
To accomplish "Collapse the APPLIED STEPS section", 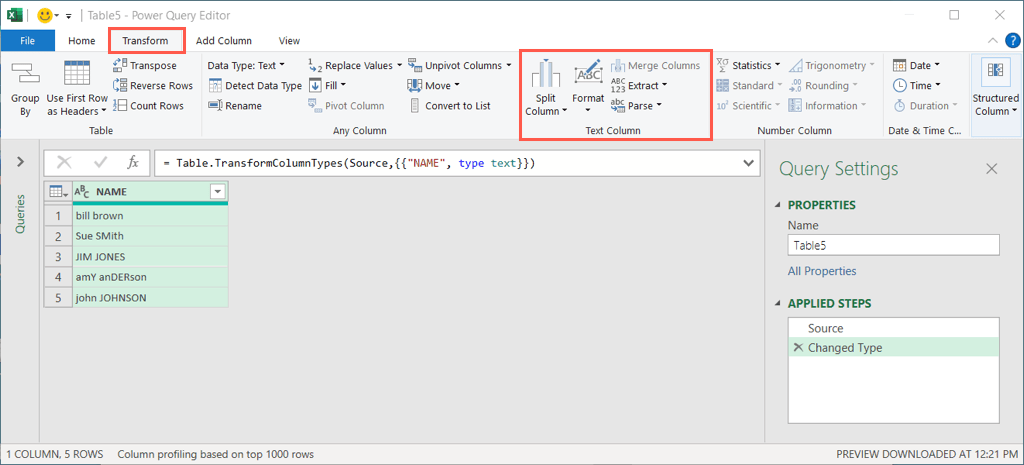I will pyautogui.click(x=777, y=304).
